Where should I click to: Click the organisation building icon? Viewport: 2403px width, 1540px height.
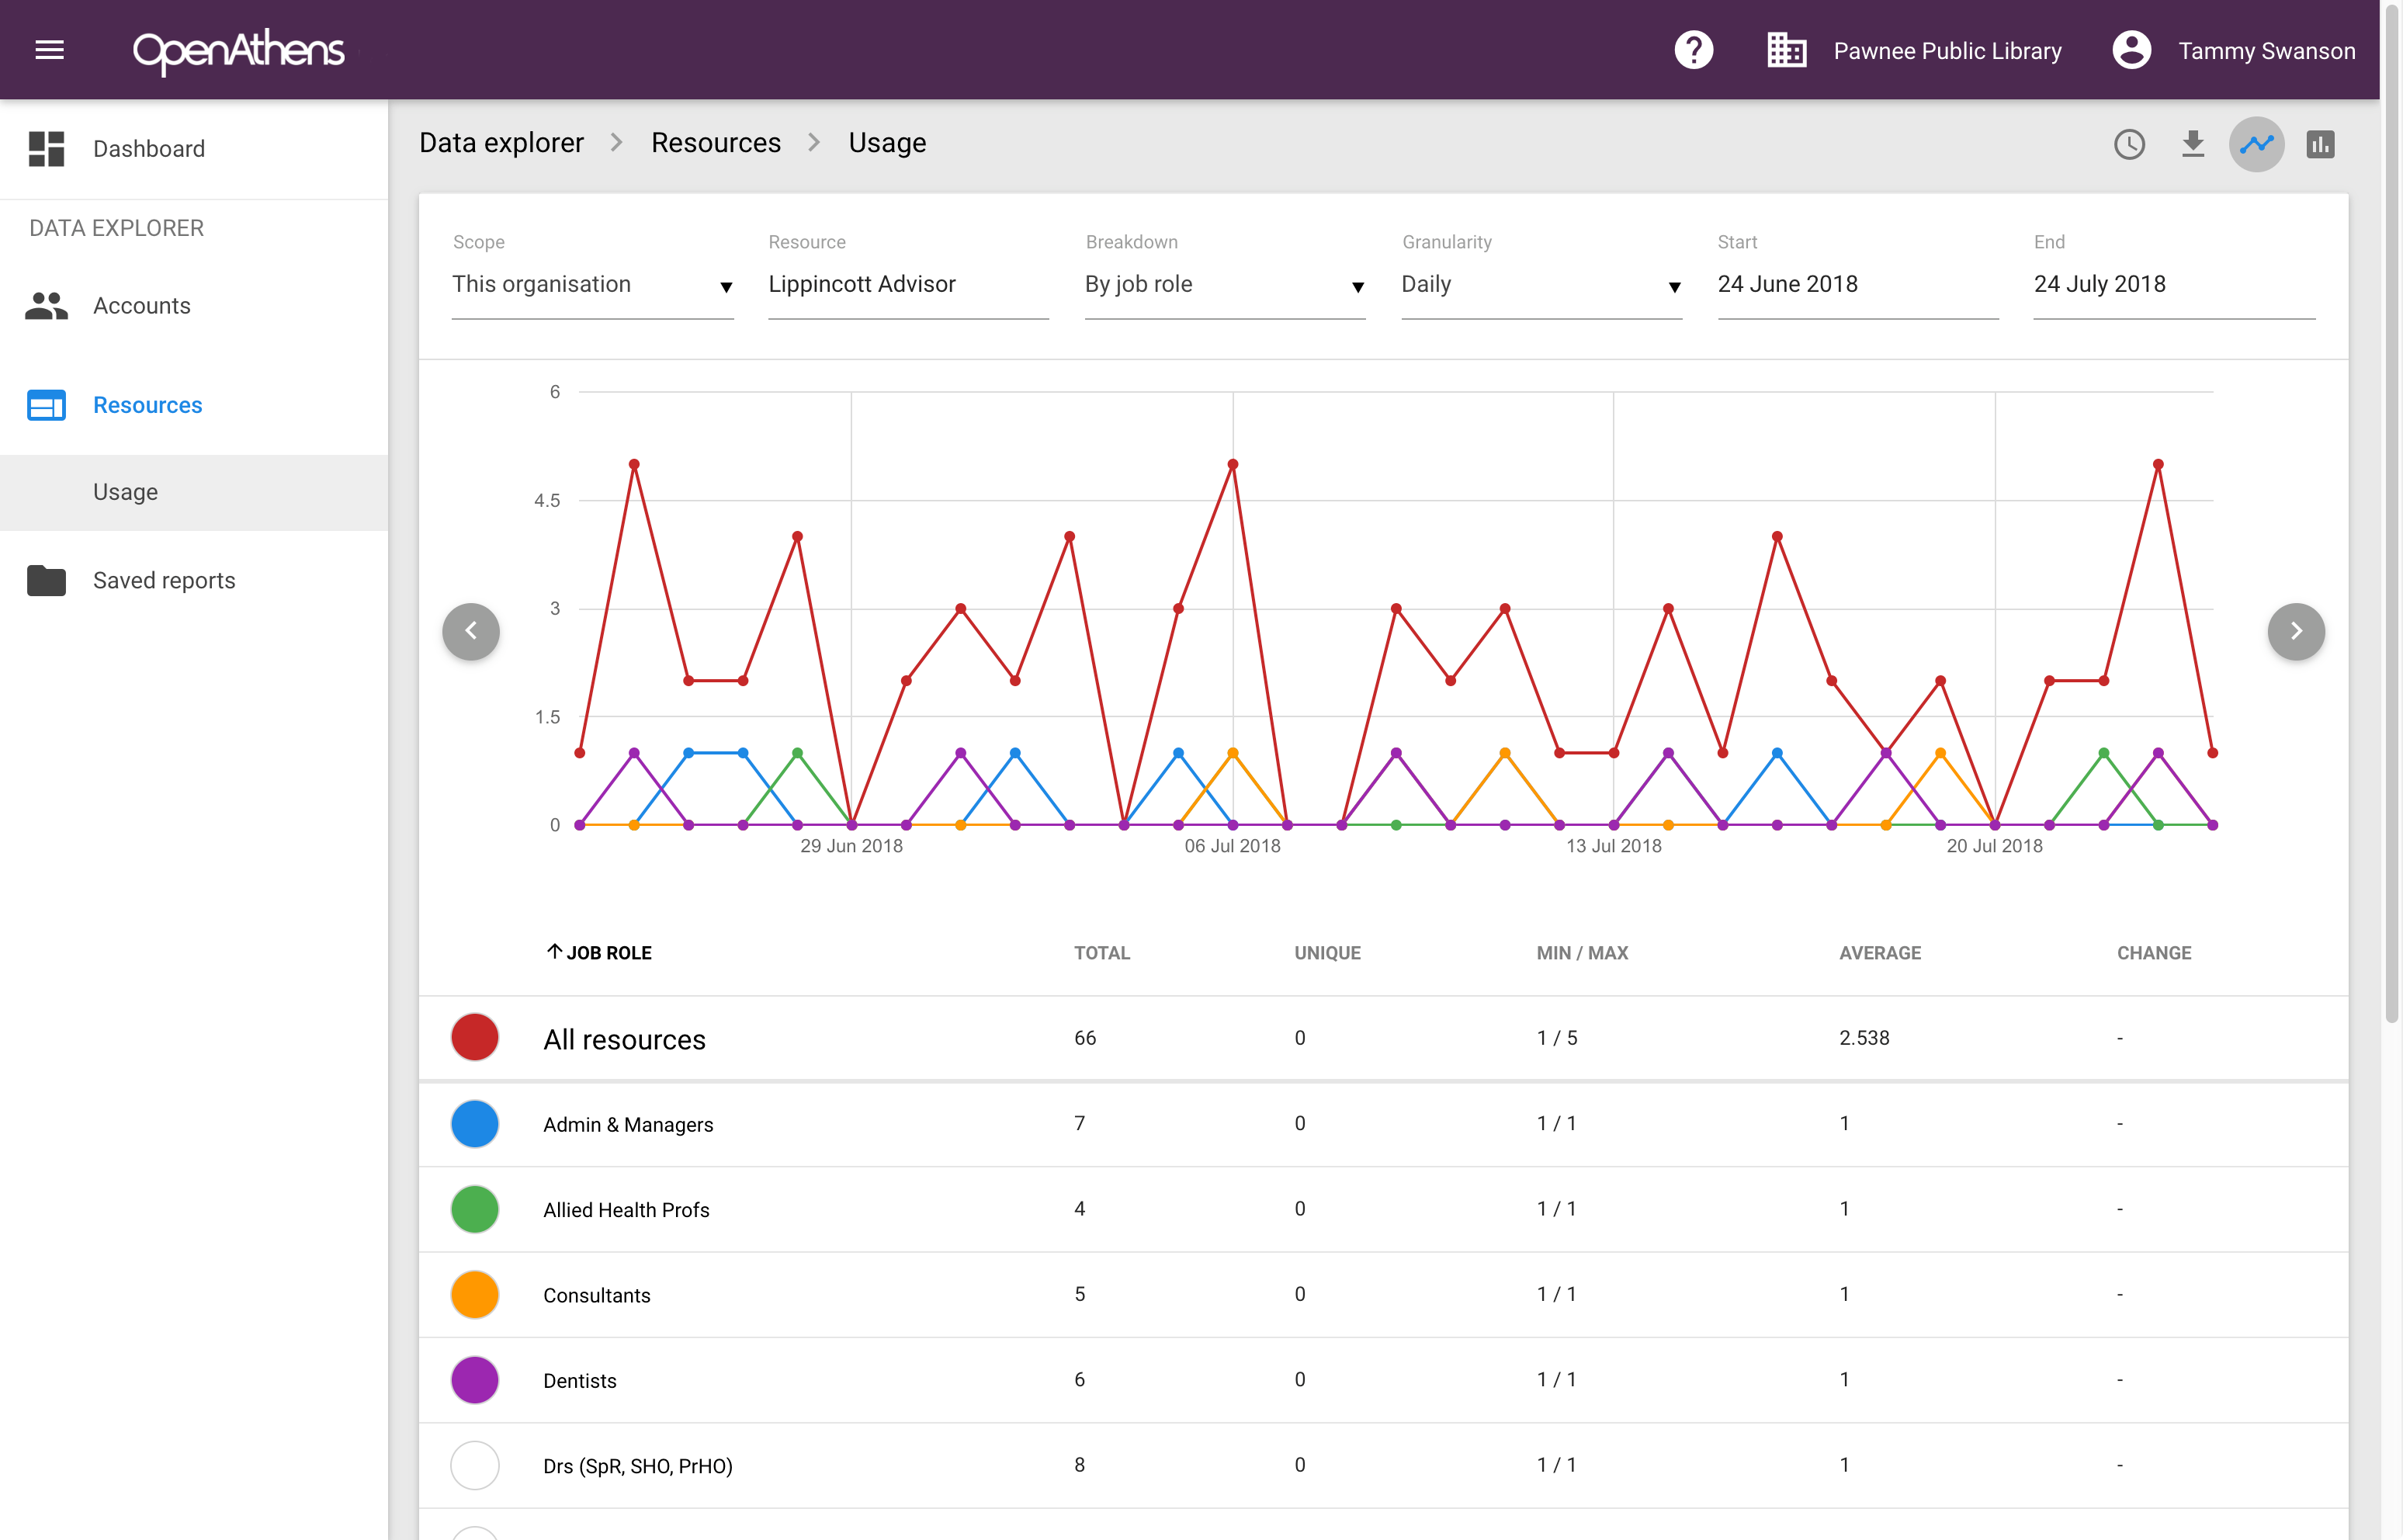click(1786, 50)
